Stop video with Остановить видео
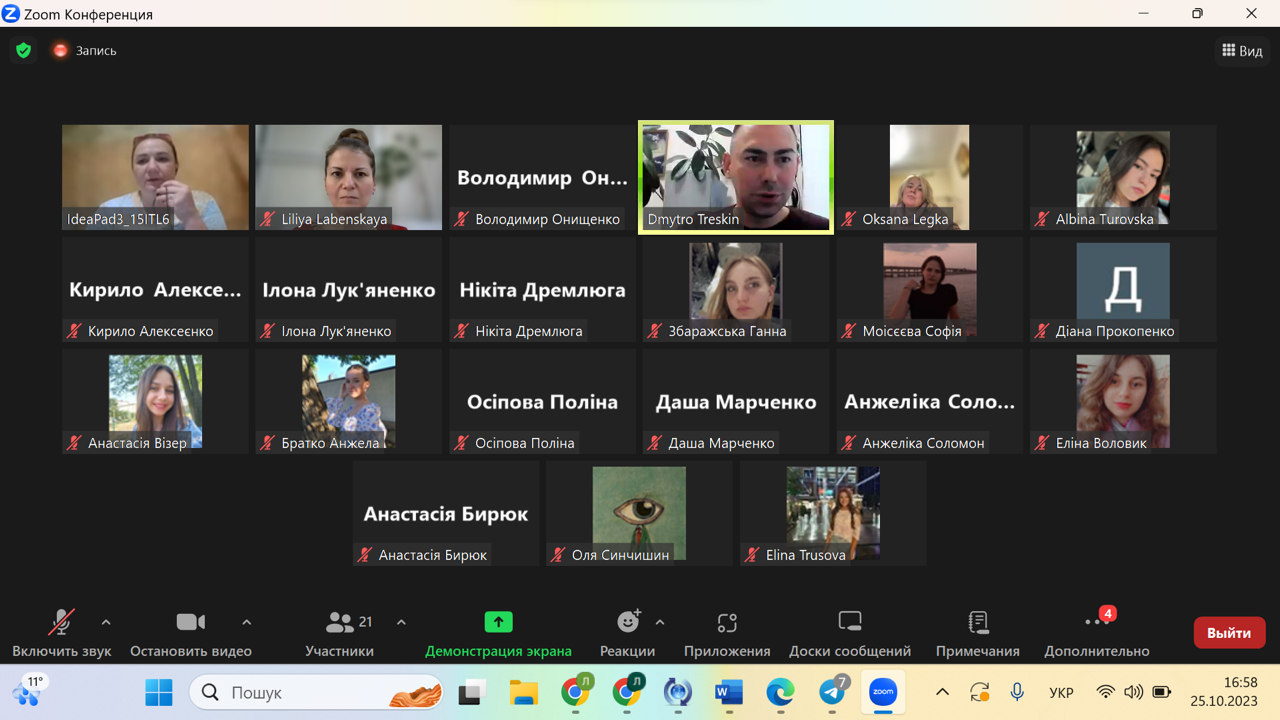This screenshot has height=720, width=1280. point(191,634)
